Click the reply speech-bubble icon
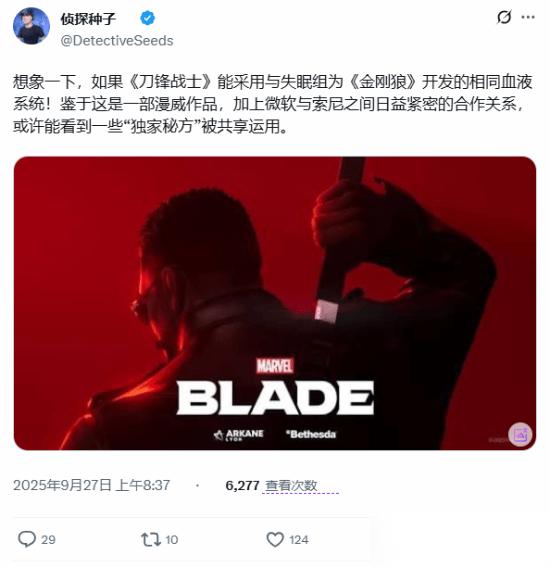 tap(27, 539)
